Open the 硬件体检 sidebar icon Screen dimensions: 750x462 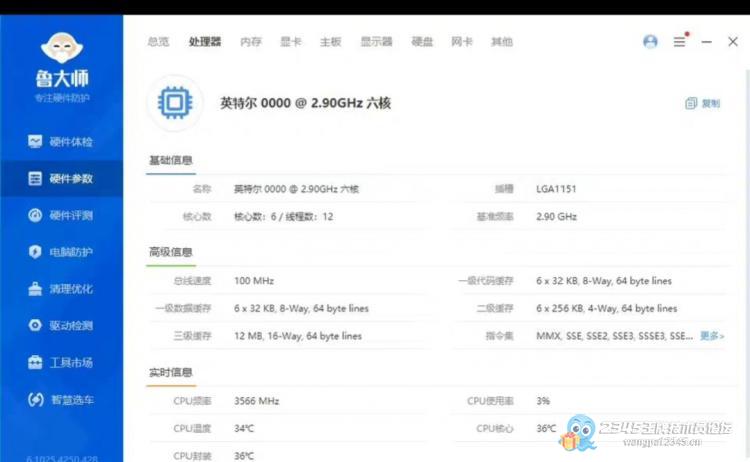35,142
